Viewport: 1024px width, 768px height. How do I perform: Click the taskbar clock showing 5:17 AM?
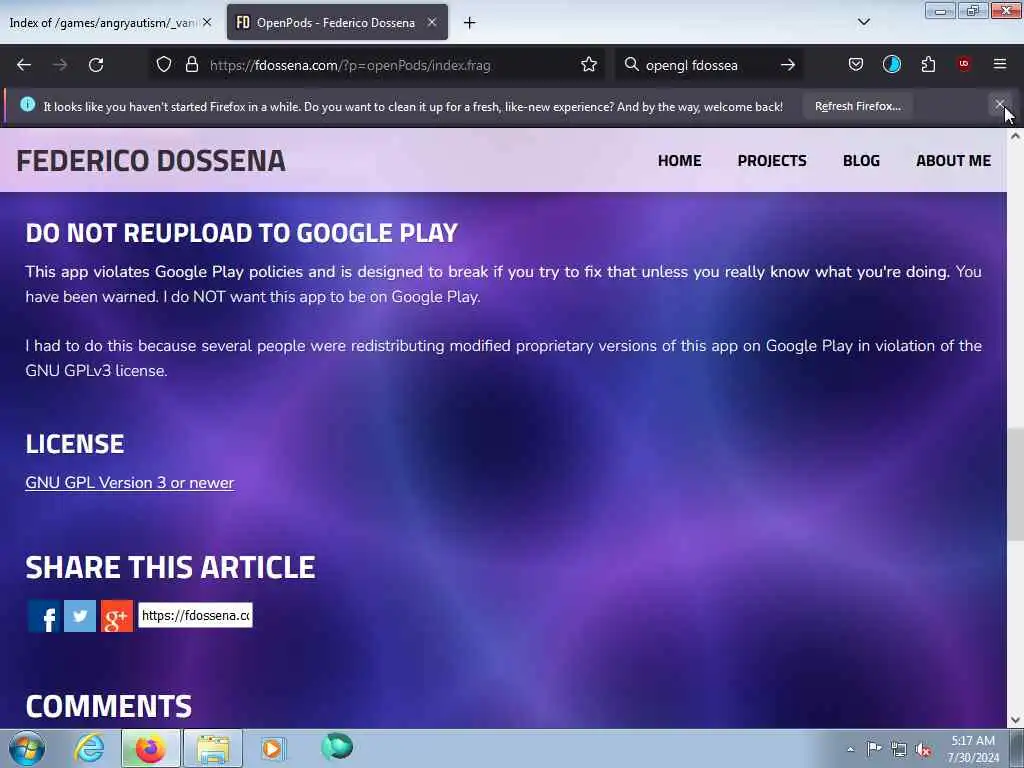(973, 749)
